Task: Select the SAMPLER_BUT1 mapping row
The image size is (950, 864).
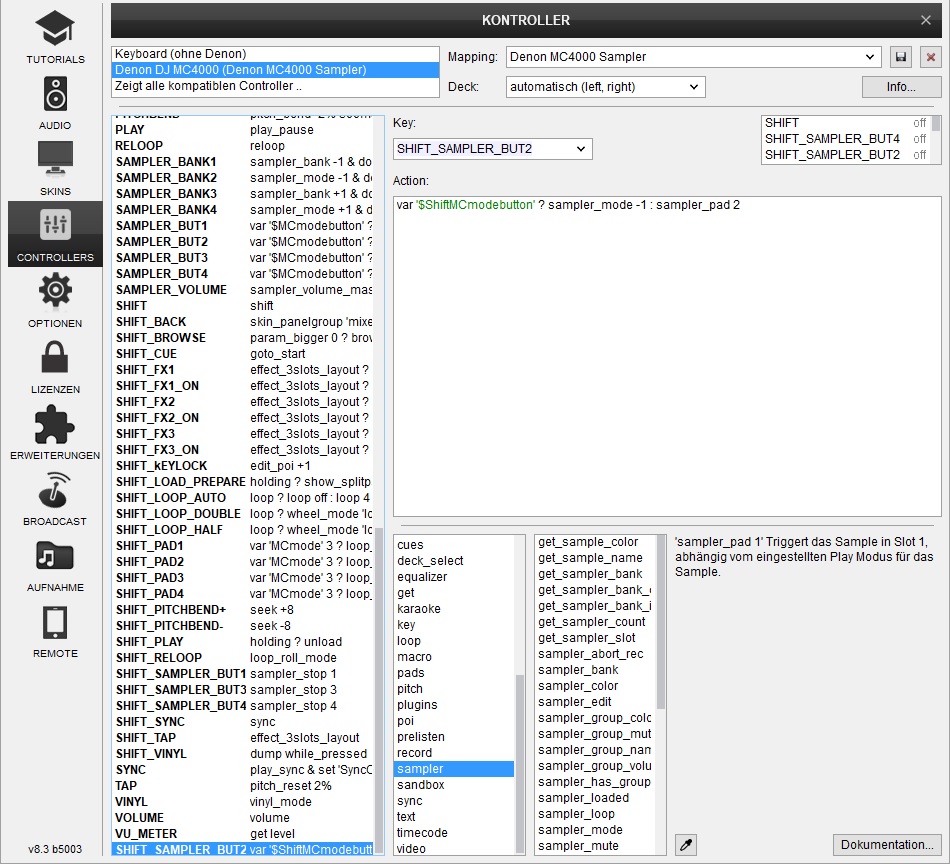Action: [x=244, y=225]
